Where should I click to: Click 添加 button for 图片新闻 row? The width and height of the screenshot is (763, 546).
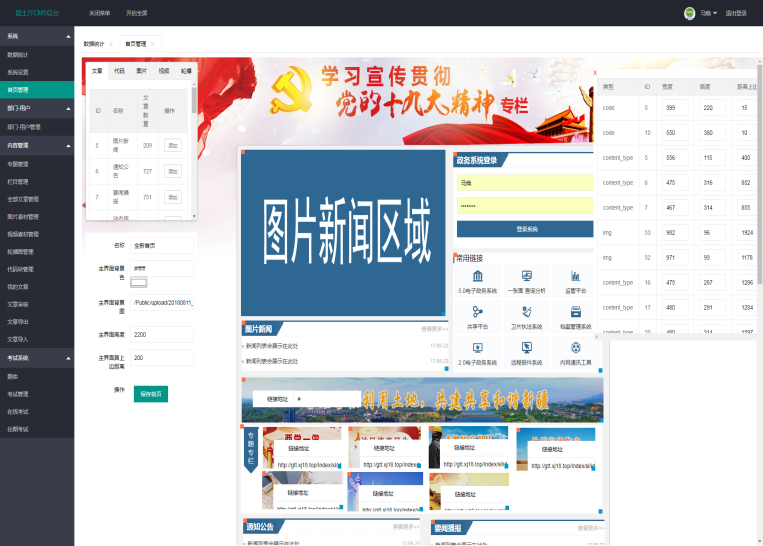pyautogui.click(x=173, y=146)
